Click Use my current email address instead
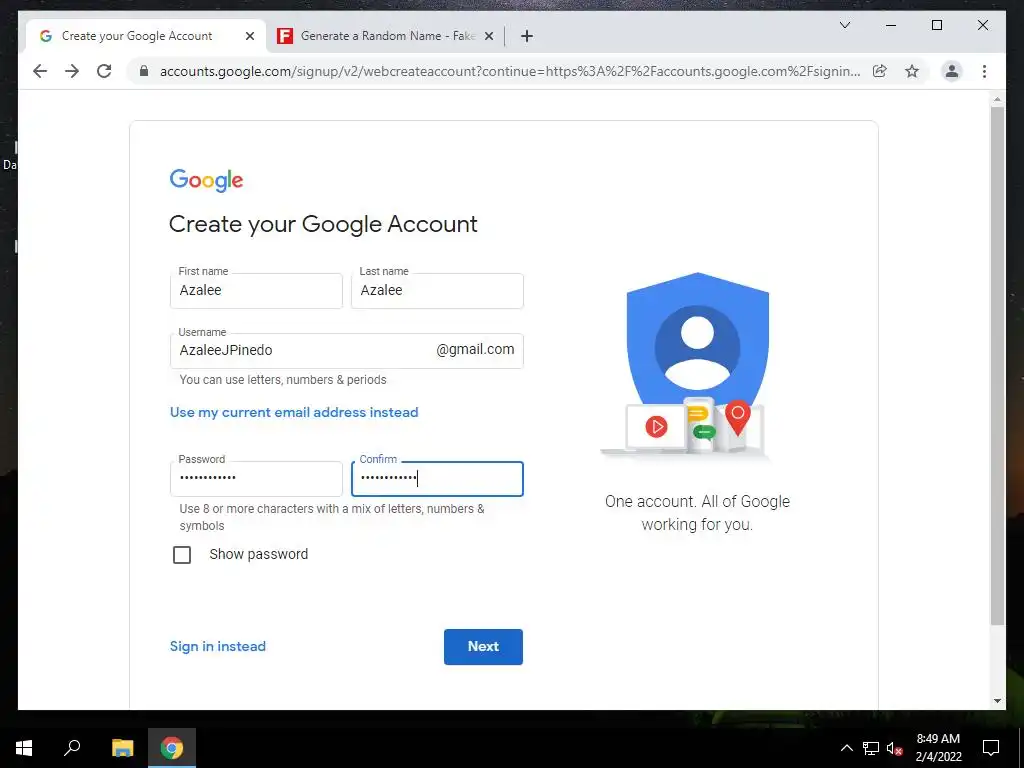This screenshot has height=768, width=1024. (x=294, y=412)
